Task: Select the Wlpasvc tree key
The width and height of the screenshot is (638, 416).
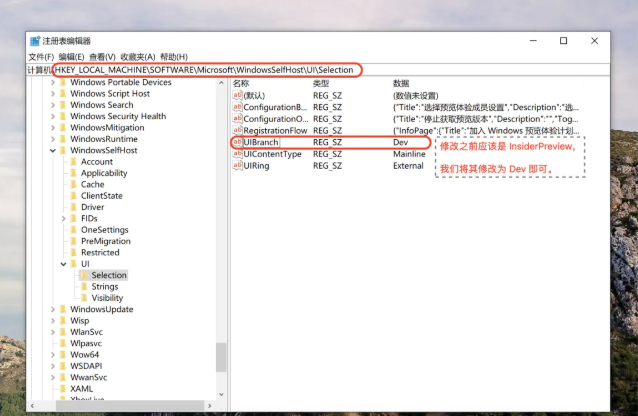Action: [x=86, y=344]
